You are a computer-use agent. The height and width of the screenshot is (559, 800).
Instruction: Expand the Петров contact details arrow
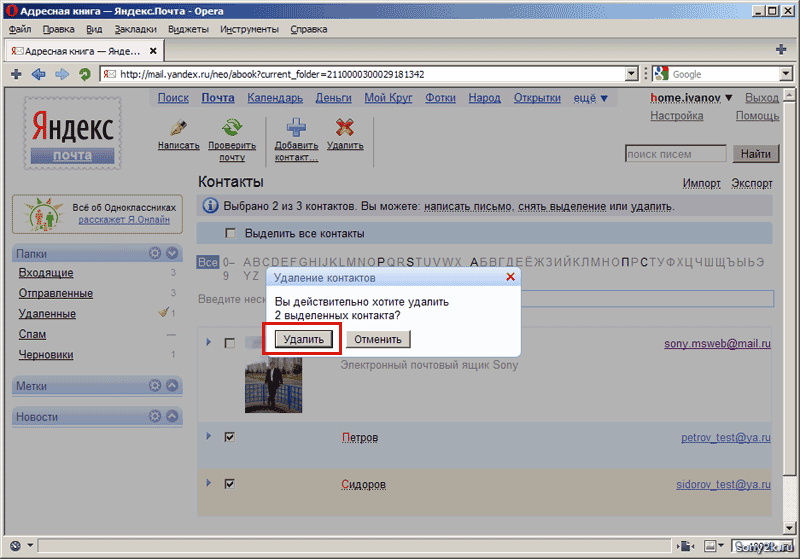pos(209,437)
